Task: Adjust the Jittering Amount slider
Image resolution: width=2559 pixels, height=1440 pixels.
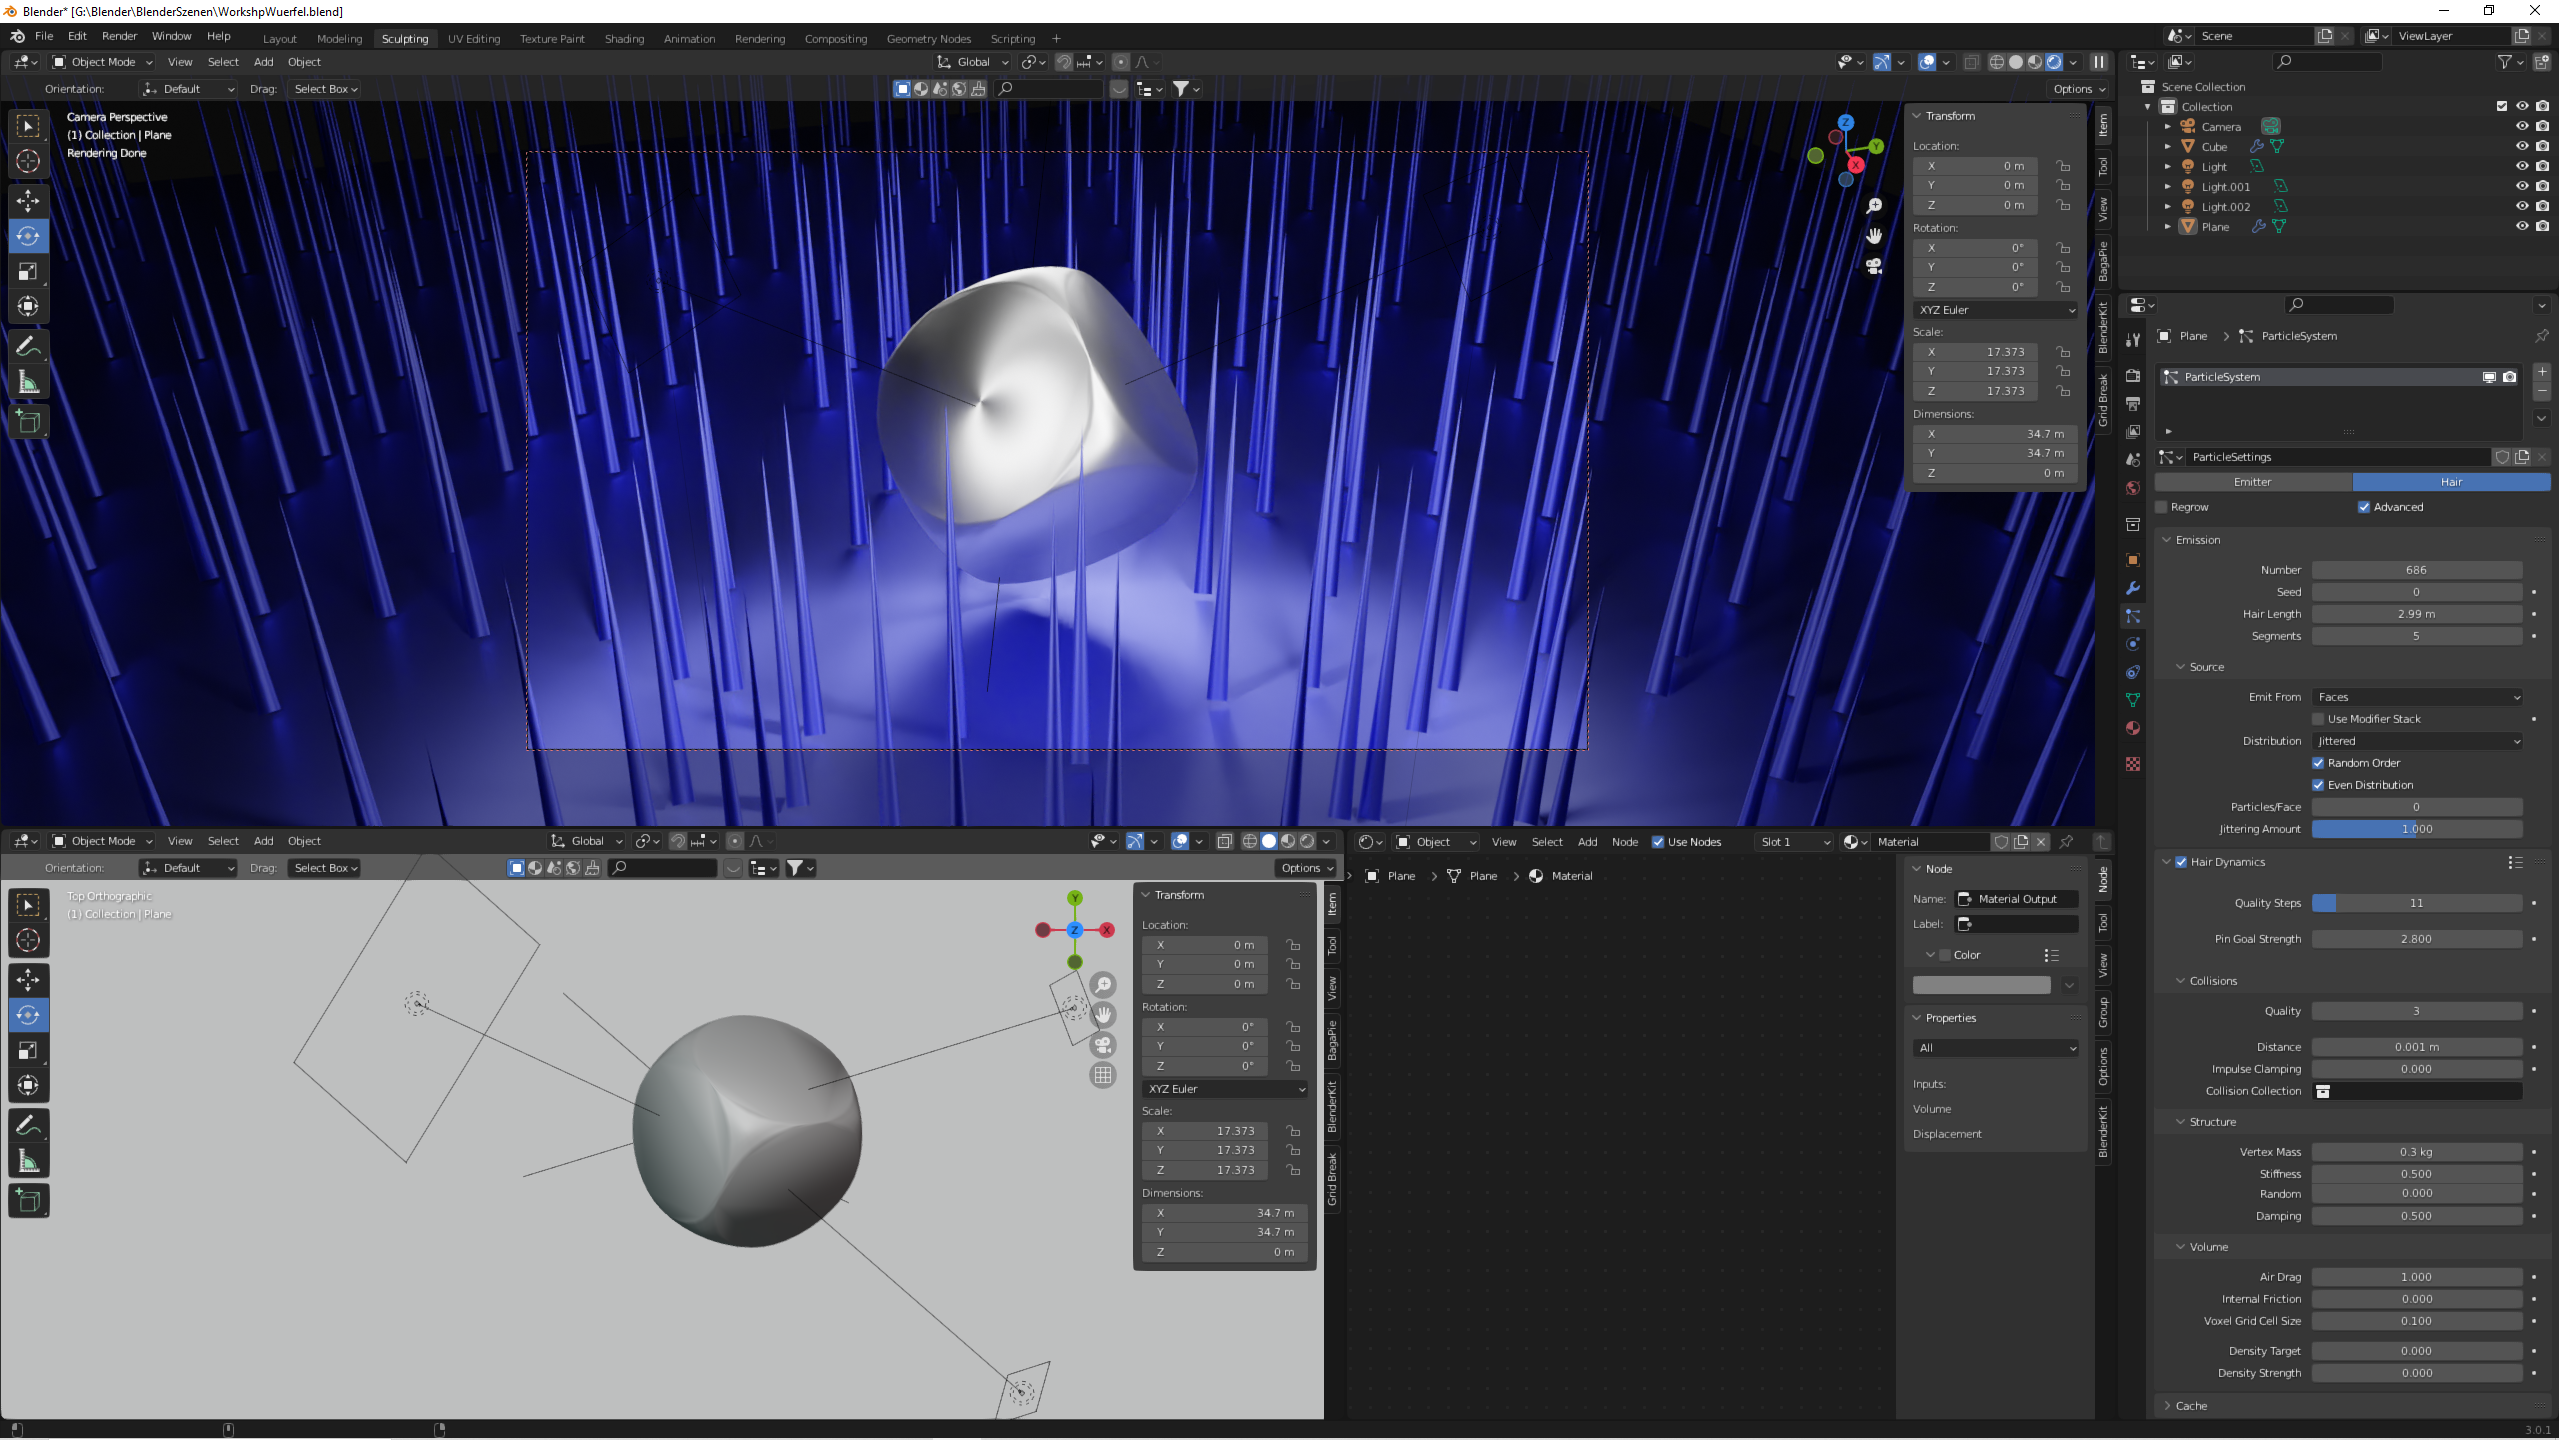Action: point(2416,829)
